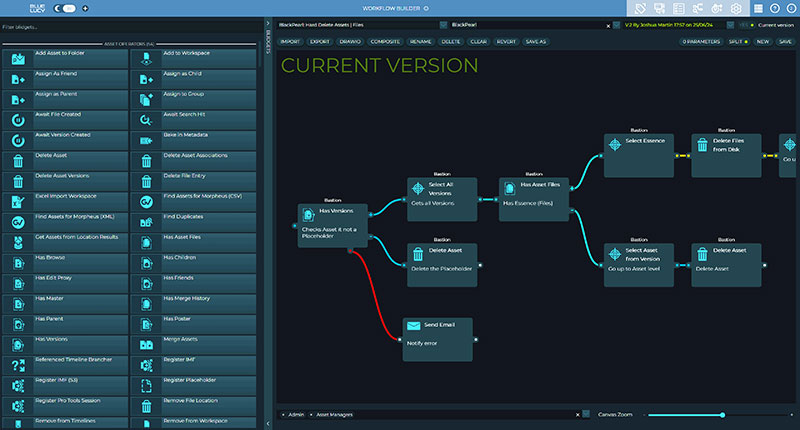This screenshot has width=800, height=430.
Task: Select the Await File Created blidget icon
Action: [x=18, y=120]
